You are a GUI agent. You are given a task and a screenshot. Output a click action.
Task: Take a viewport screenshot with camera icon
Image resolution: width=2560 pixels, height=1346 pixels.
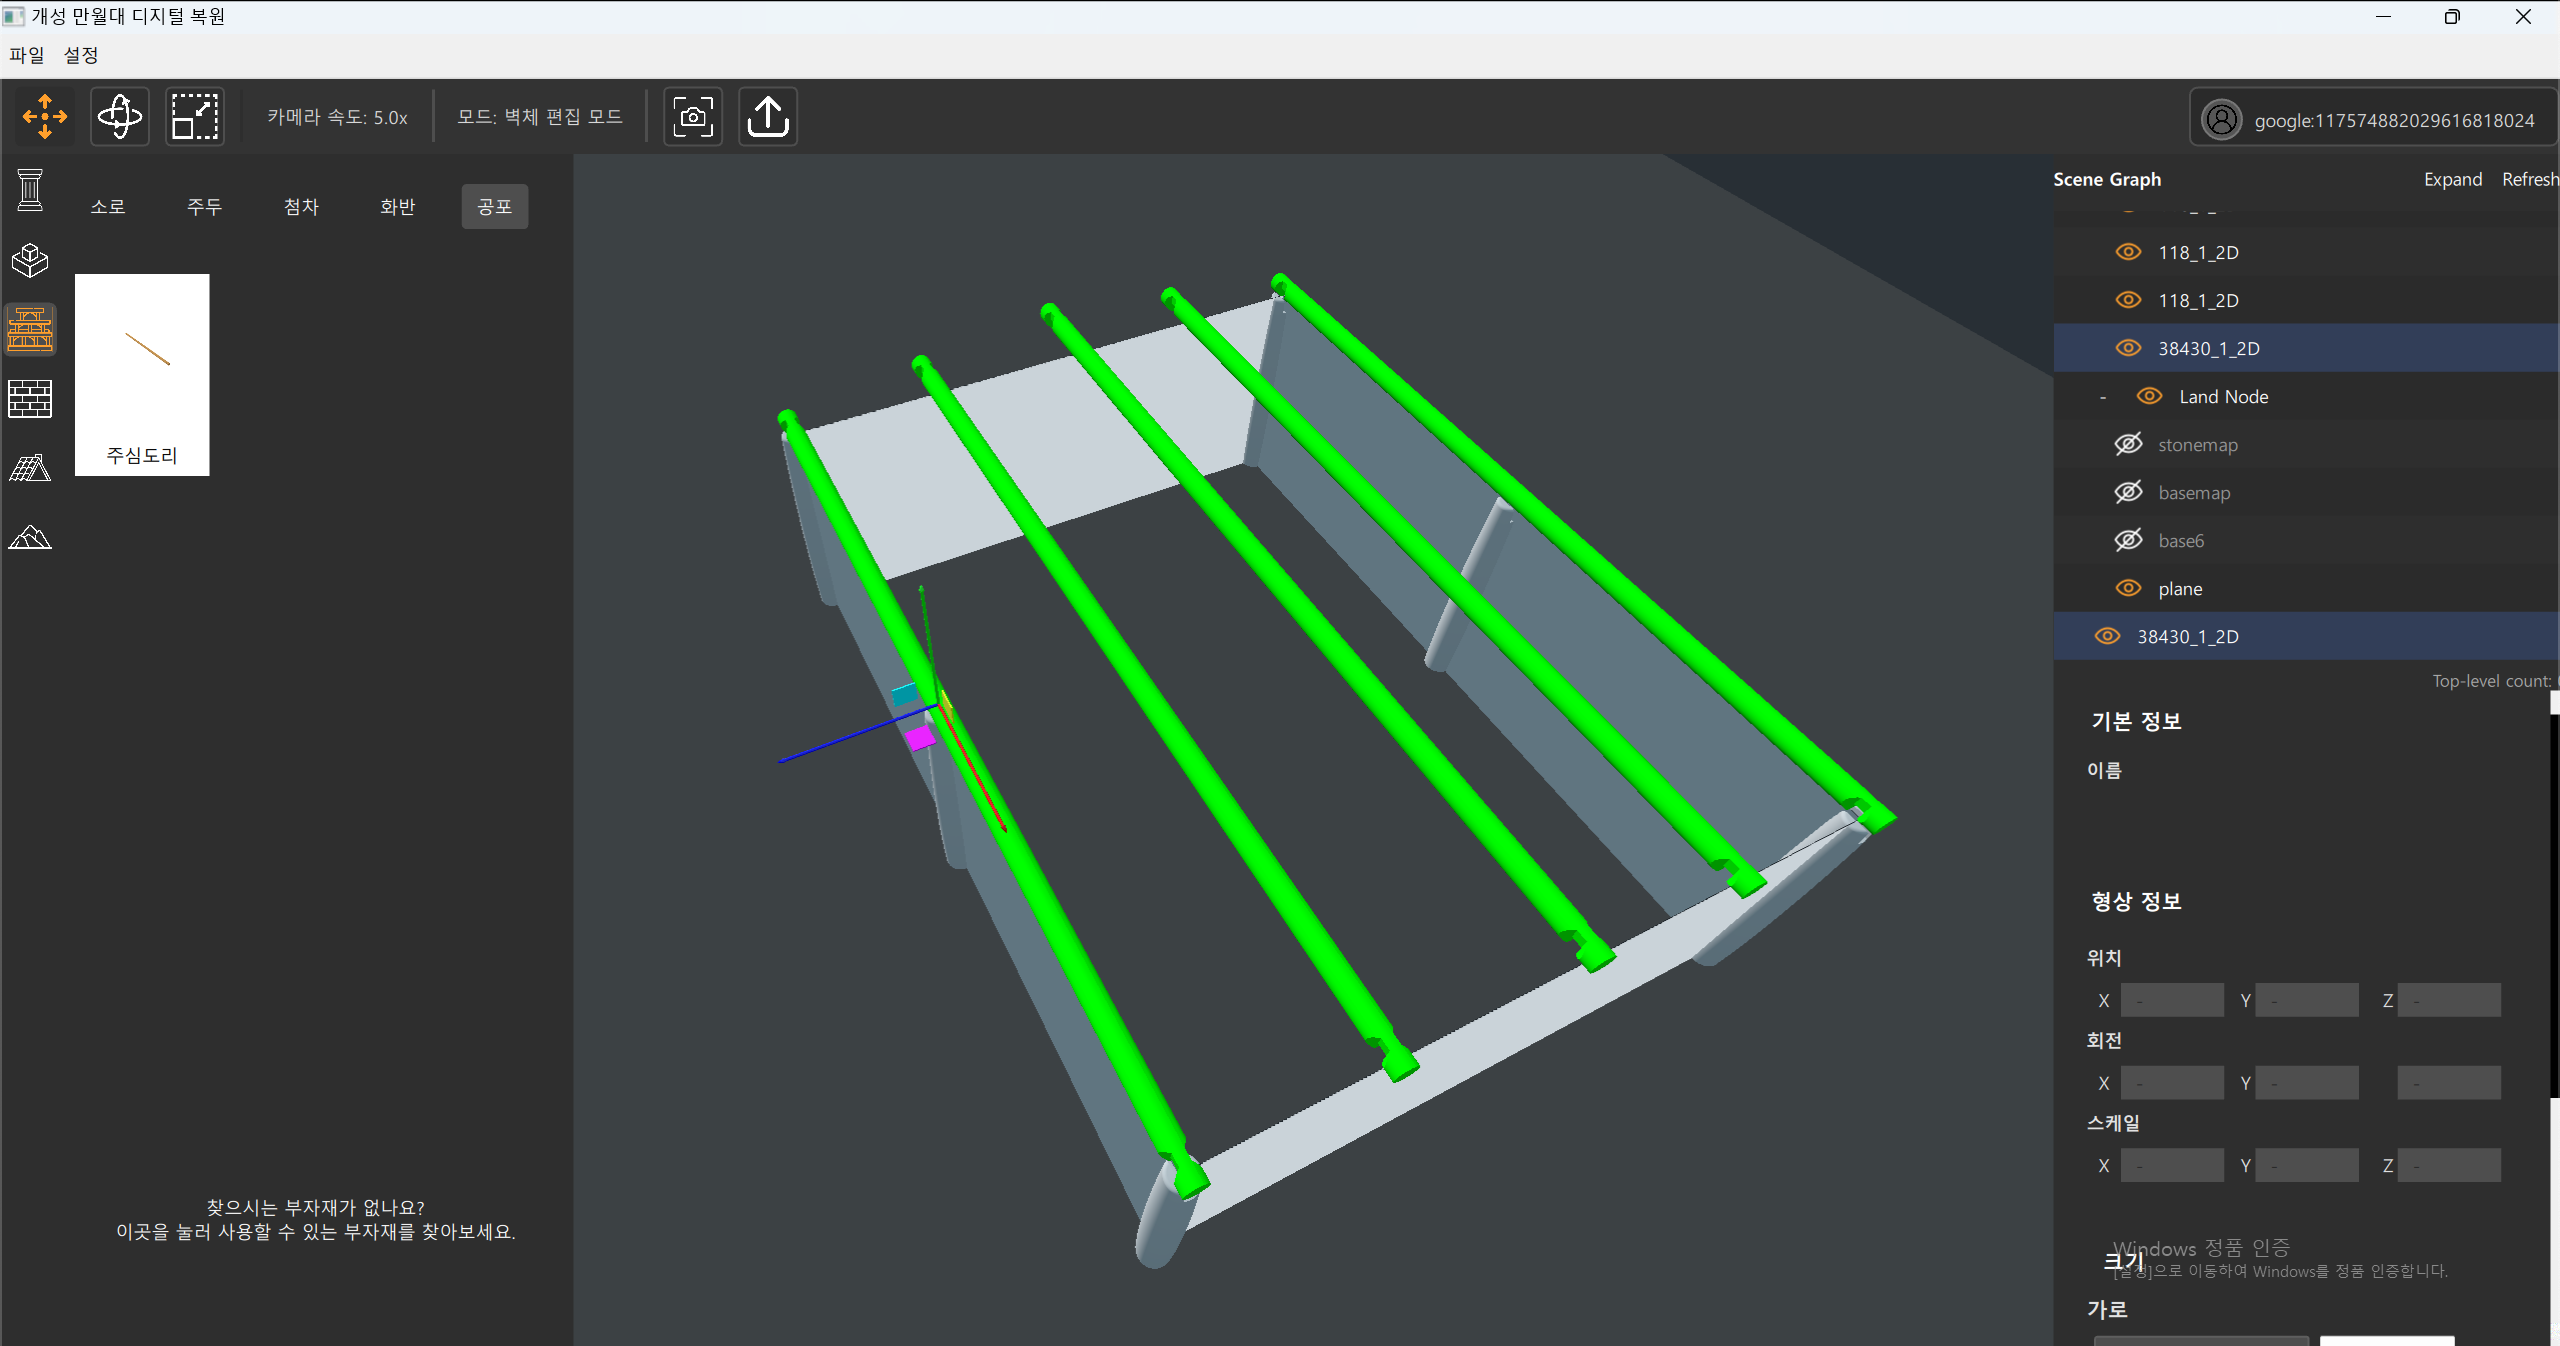(x=693, y=117)
